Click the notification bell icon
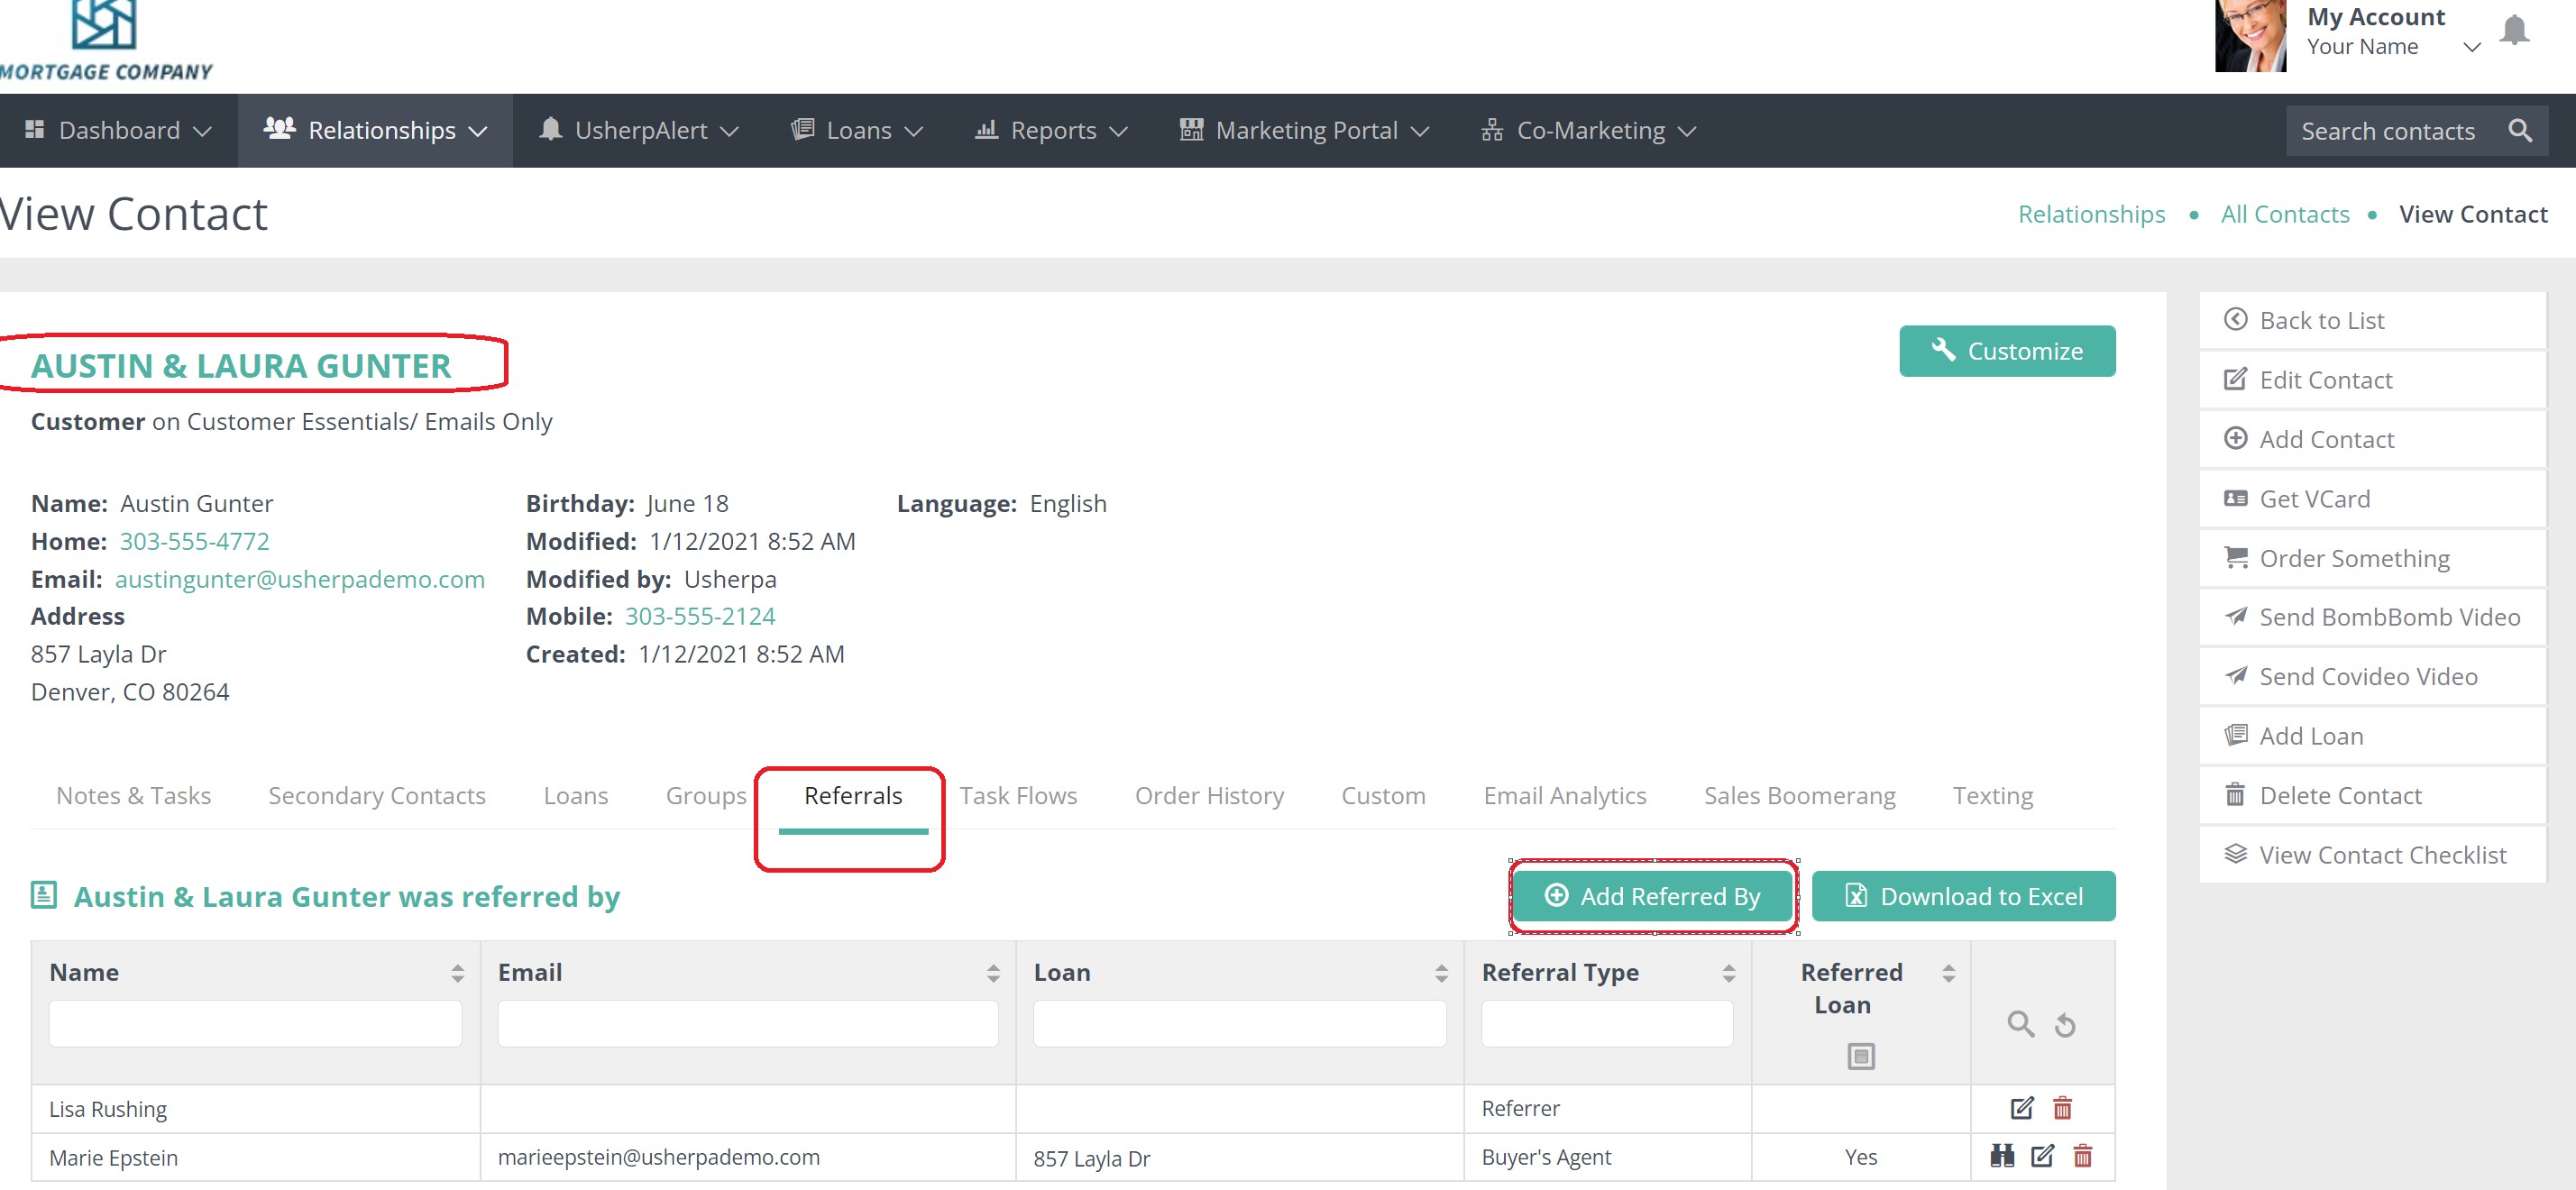This screenshot has height=1190, width=2576. (x=2513, y=31)
